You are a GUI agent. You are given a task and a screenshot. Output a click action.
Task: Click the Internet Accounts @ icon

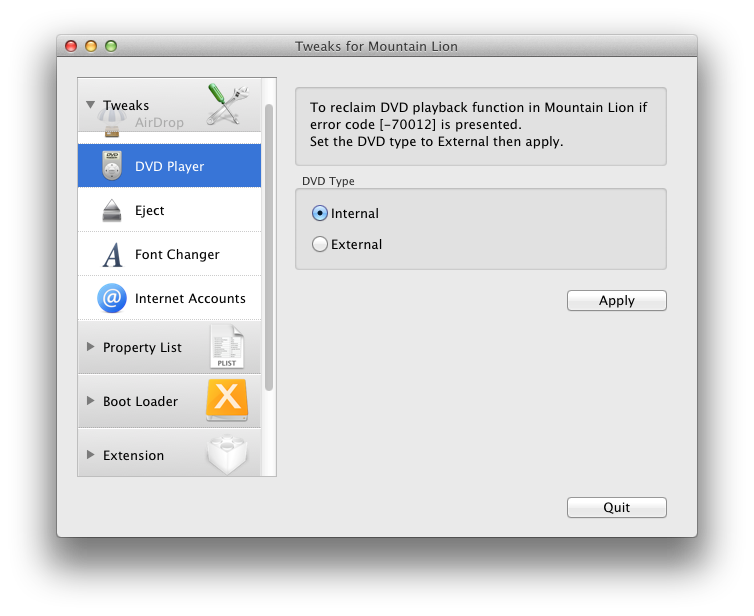pyautogui.click(x=112, y=298)
